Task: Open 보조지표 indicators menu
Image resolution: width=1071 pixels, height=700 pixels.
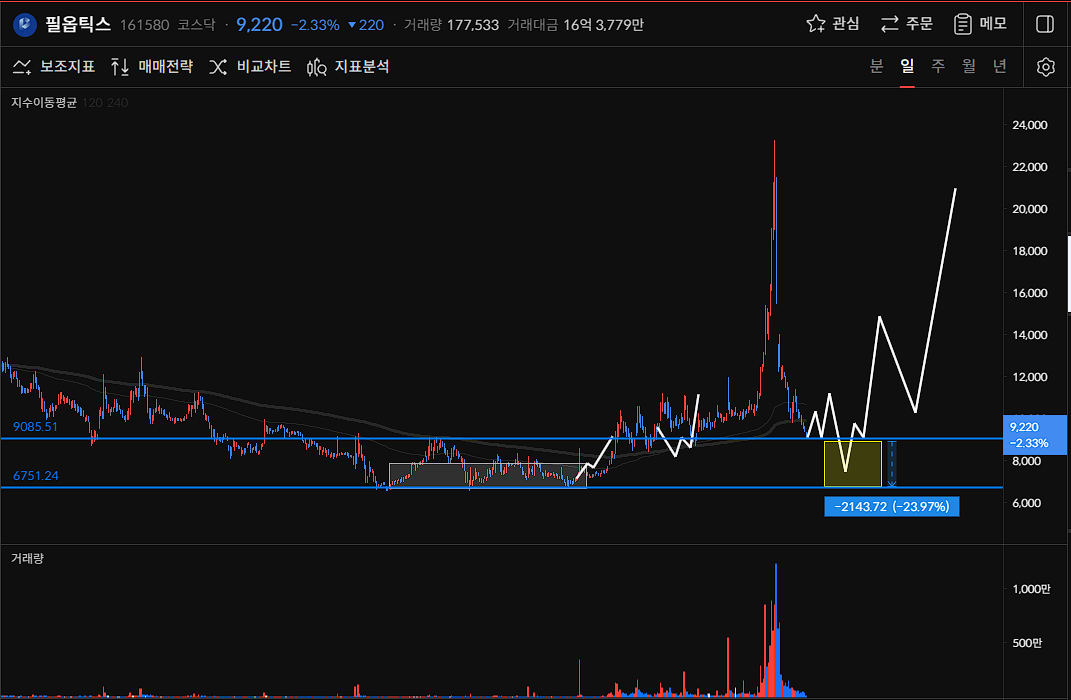Action: point(54,67)
